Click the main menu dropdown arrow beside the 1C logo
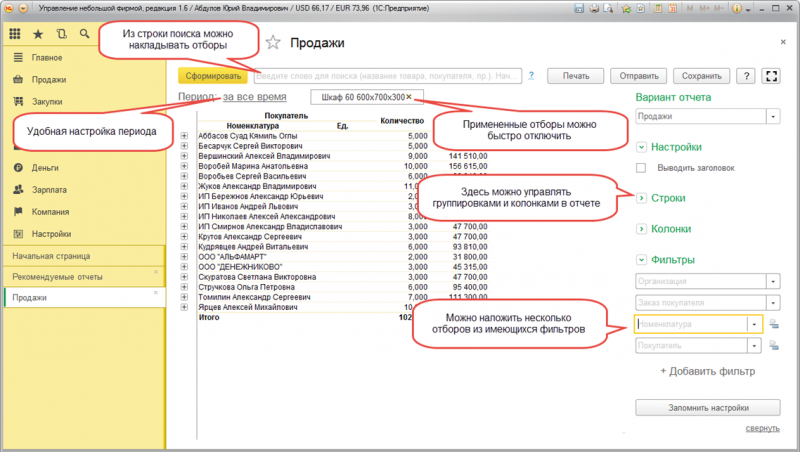The height and width of the screenshot is (452, 800). (x=23, y=8)
